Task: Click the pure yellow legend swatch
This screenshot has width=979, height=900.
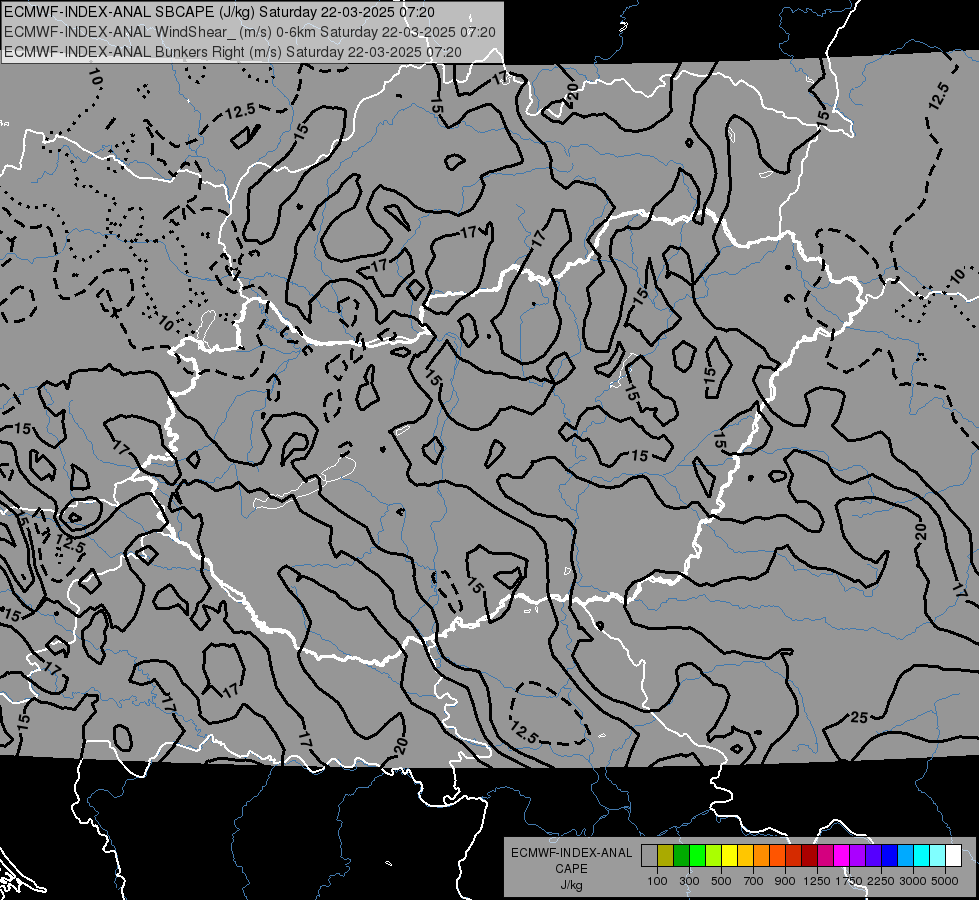Action: click(x=729, y=856)
